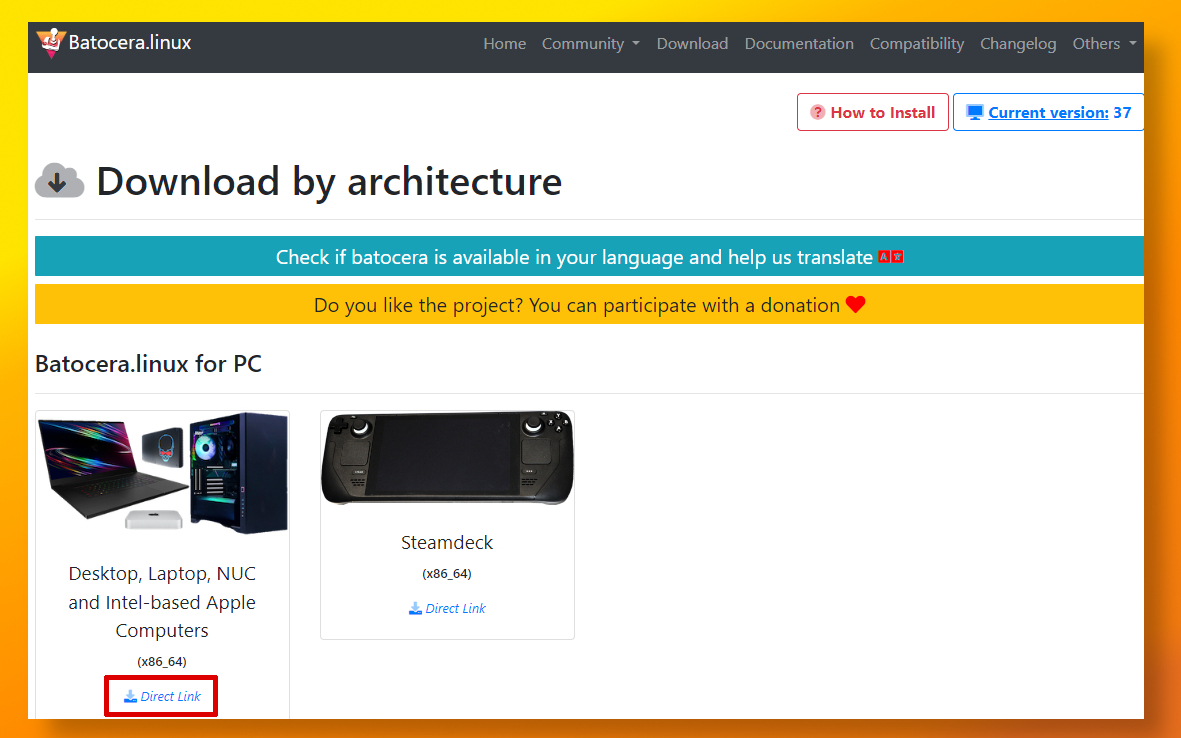The image size is (1181, 738).
Task: Click the Steamdeck handheld image
Action: 447,458
